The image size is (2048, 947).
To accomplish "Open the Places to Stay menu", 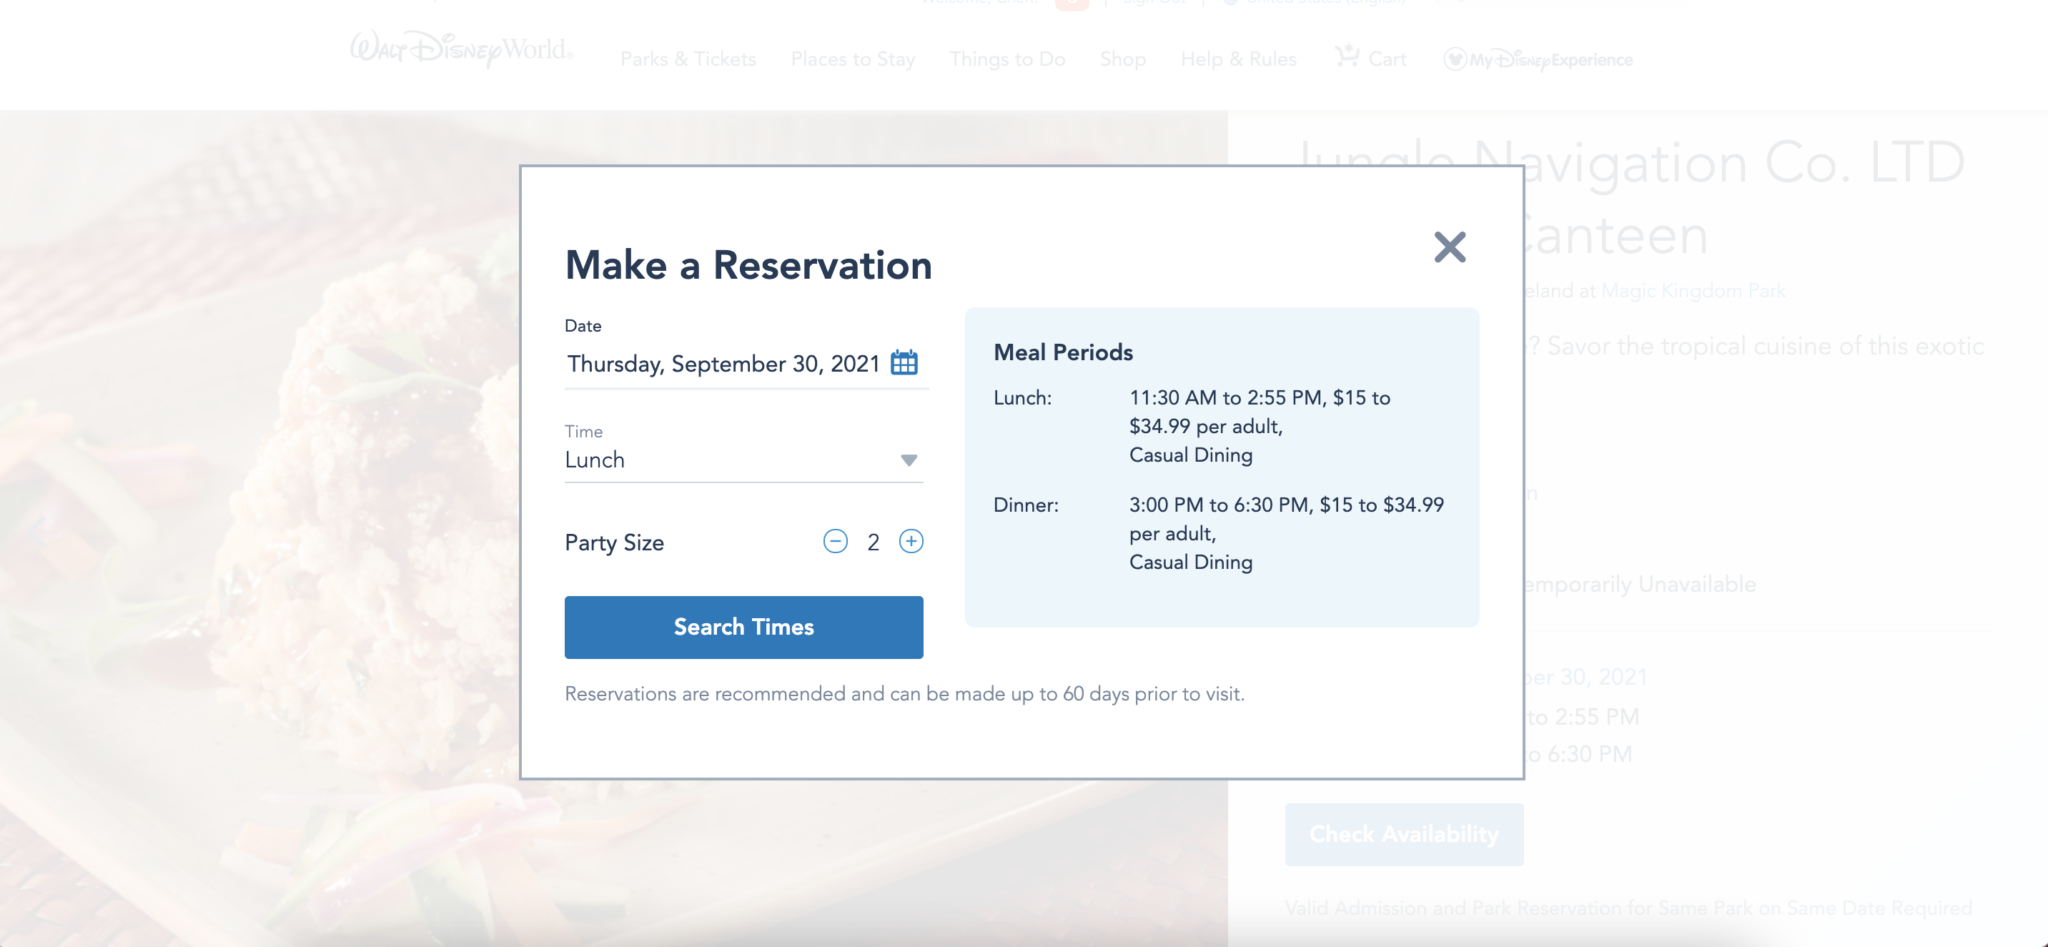I will click(853, 59).
